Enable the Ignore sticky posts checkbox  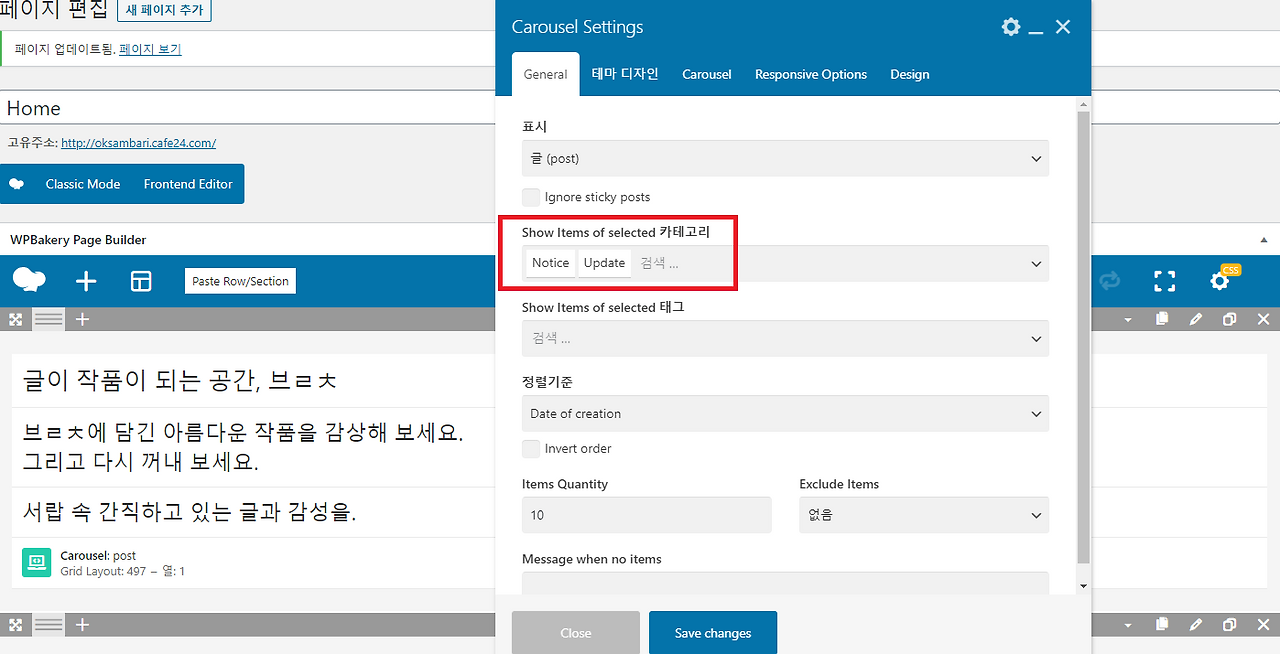click(531, 197)
